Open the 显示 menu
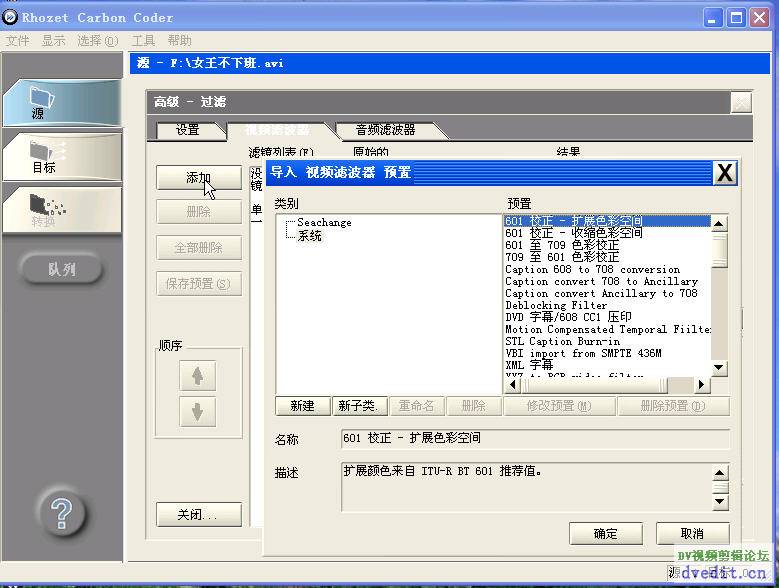This screenshot has width=779, height=588. click(x=53, y=41)
